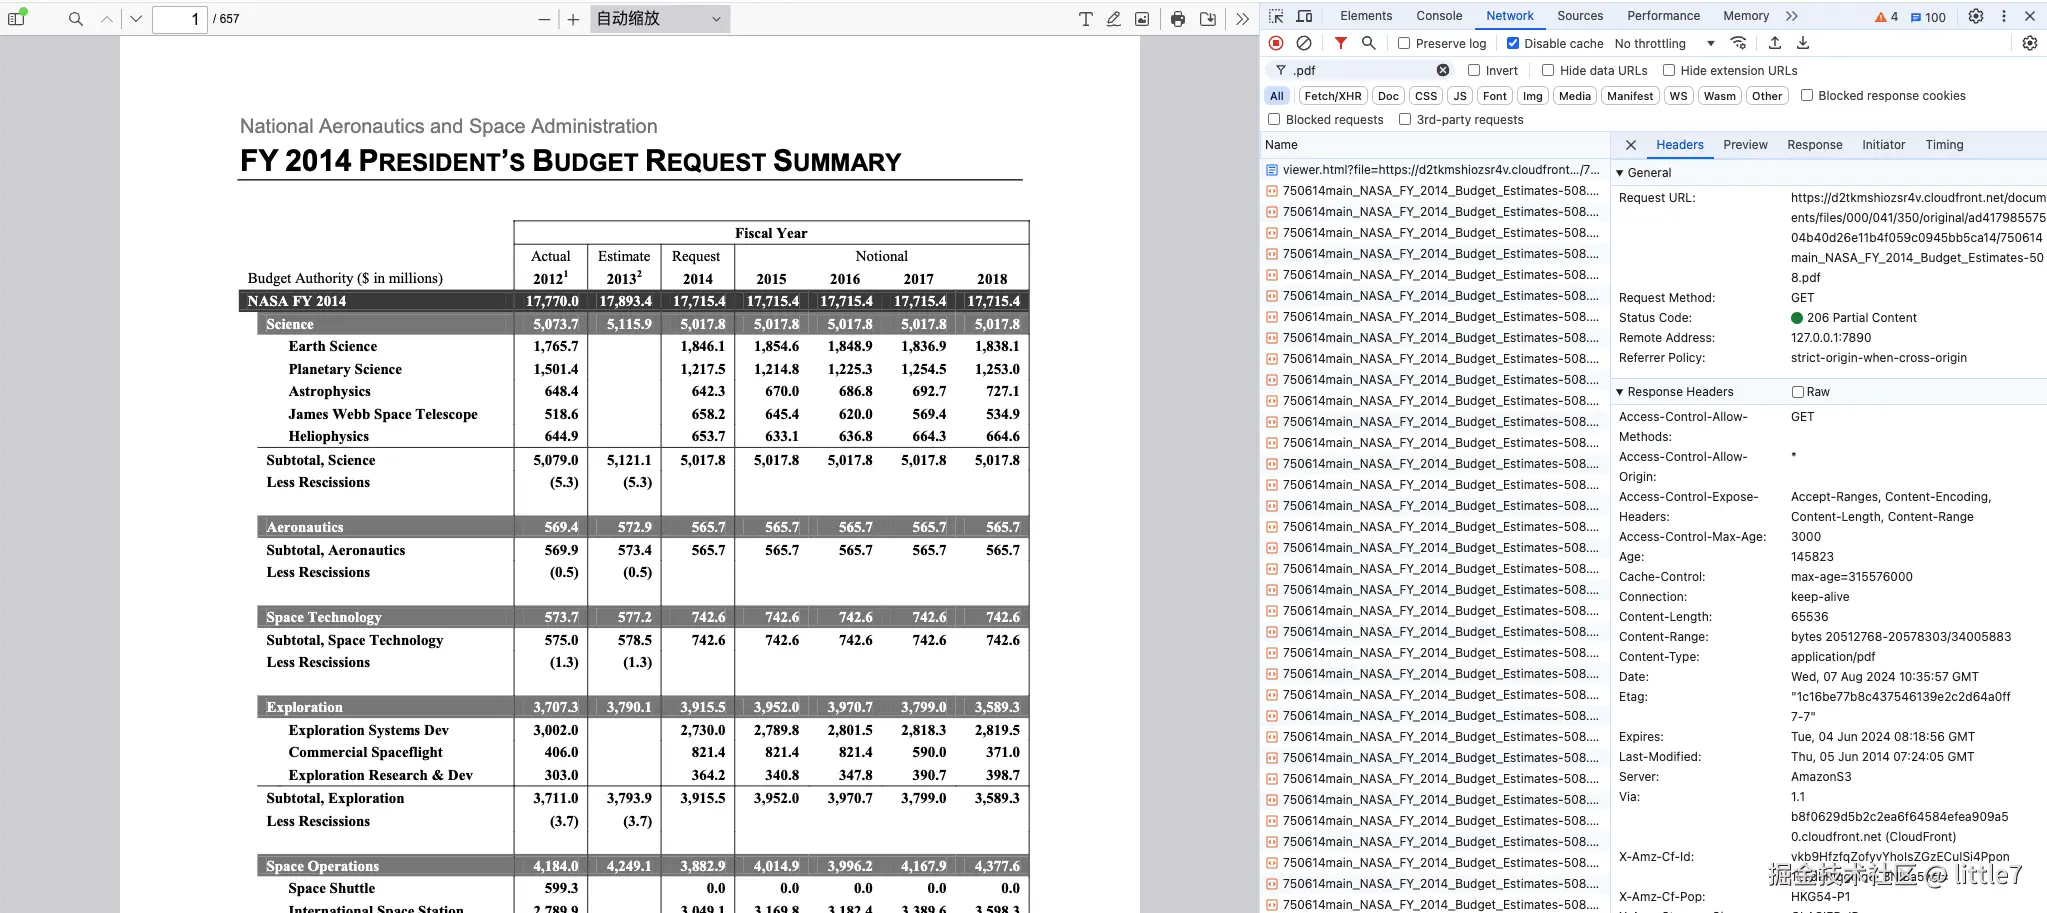
Task: Open the PDF zoom level dropdown
Action: coord(660,19)
